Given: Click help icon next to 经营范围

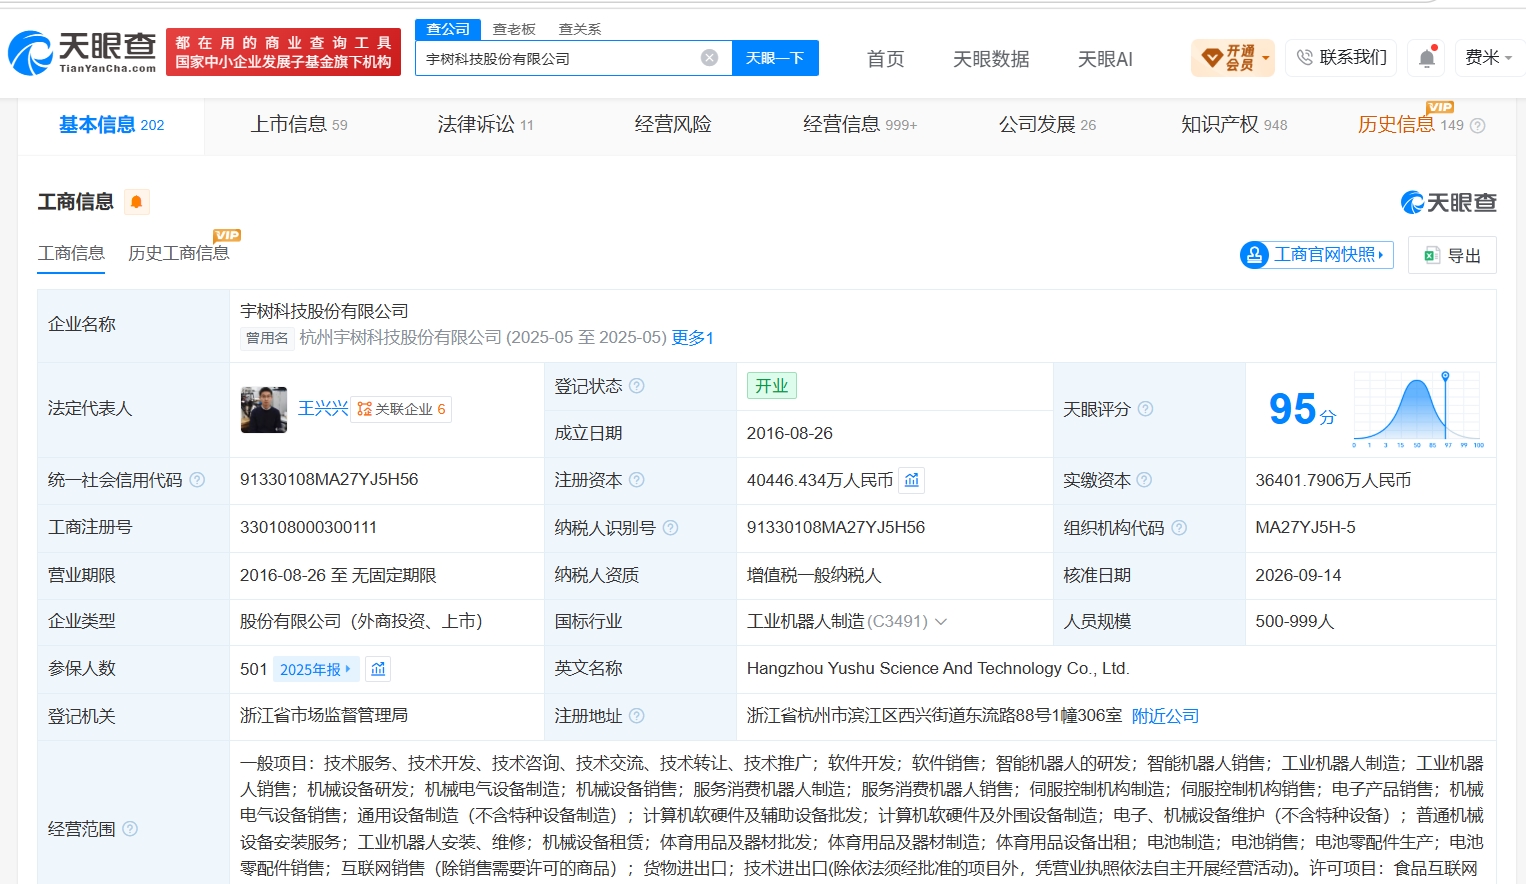Looking at the screenshot, I should (130, 829).
